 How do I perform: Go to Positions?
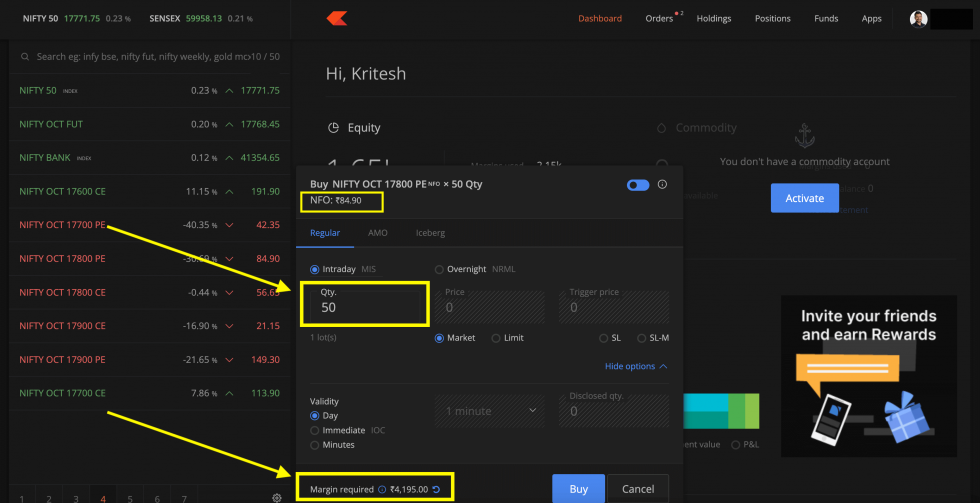[772, 19]
